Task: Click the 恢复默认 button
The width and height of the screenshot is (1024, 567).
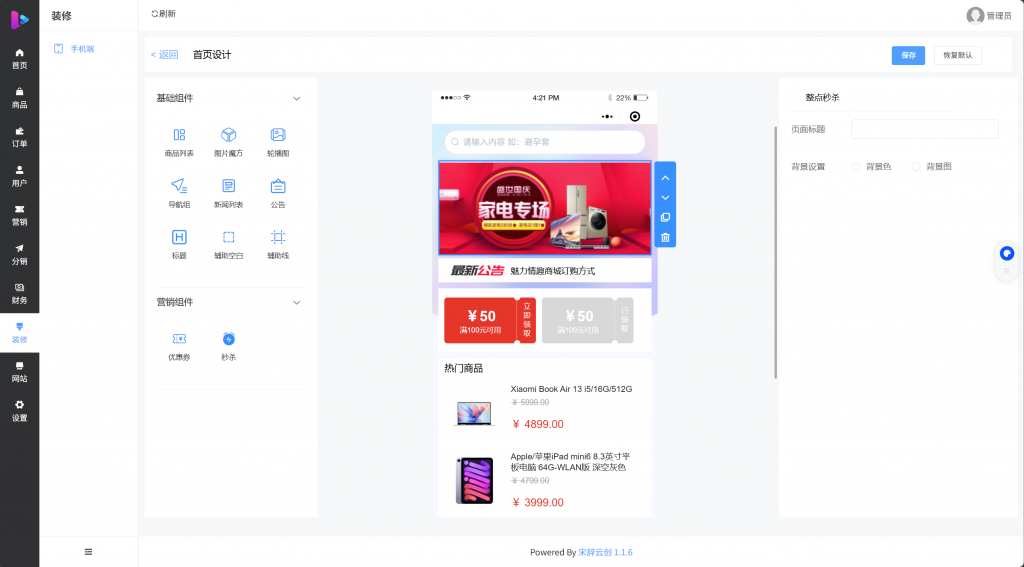Action: [957, 56]
